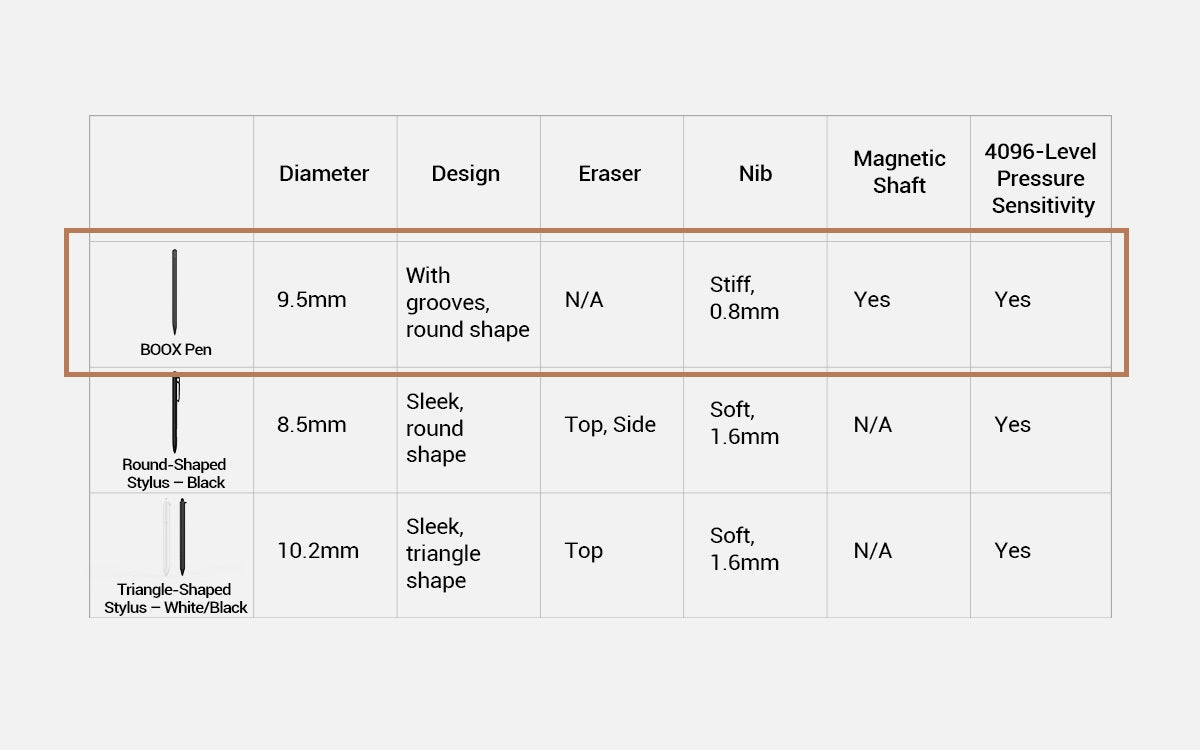This screenshot has width=1200, height=750.
Task: Select the Triangle-Shaped Stylus – White/Black label
Action: coord(175,598)
